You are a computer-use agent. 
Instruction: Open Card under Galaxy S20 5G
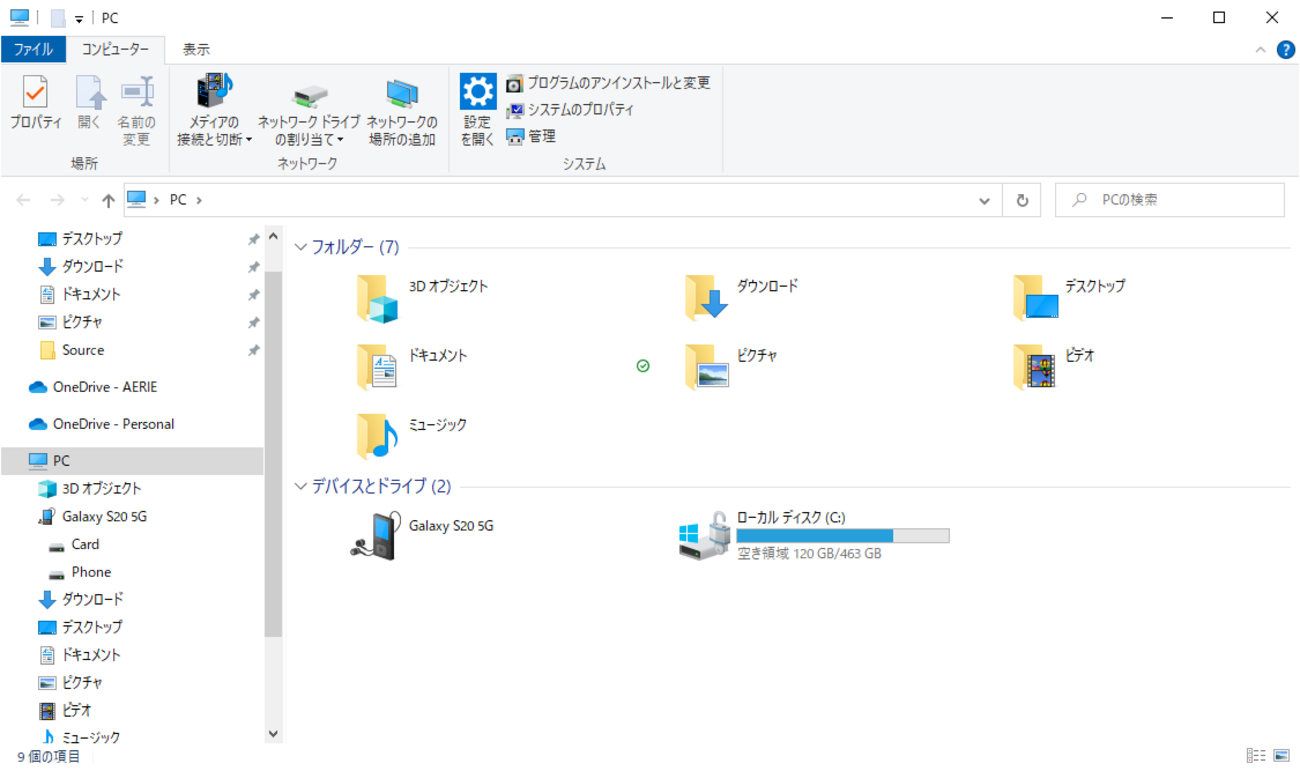click(x=85, y=545)
